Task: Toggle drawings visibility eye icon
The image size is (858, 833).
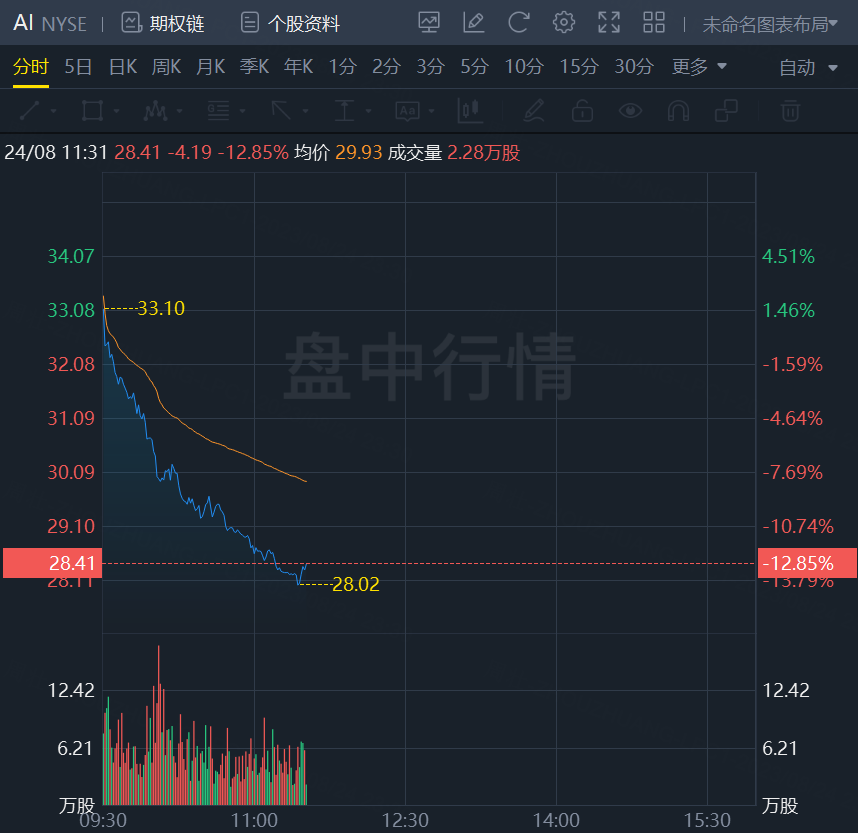Action: (630, 110)
